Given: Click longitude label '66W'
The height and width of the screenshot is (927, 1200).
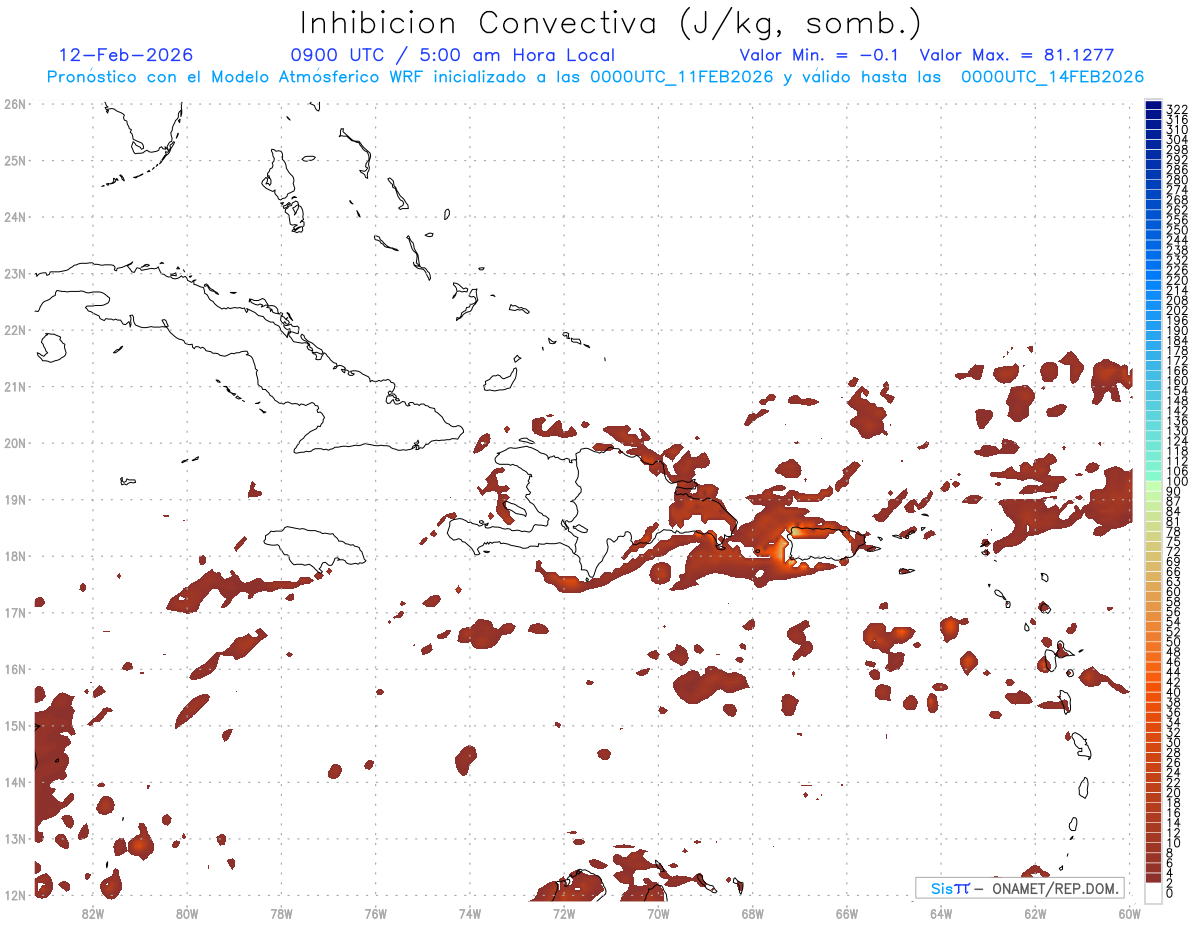Looking at the screenshot, I should coord(847,913).
